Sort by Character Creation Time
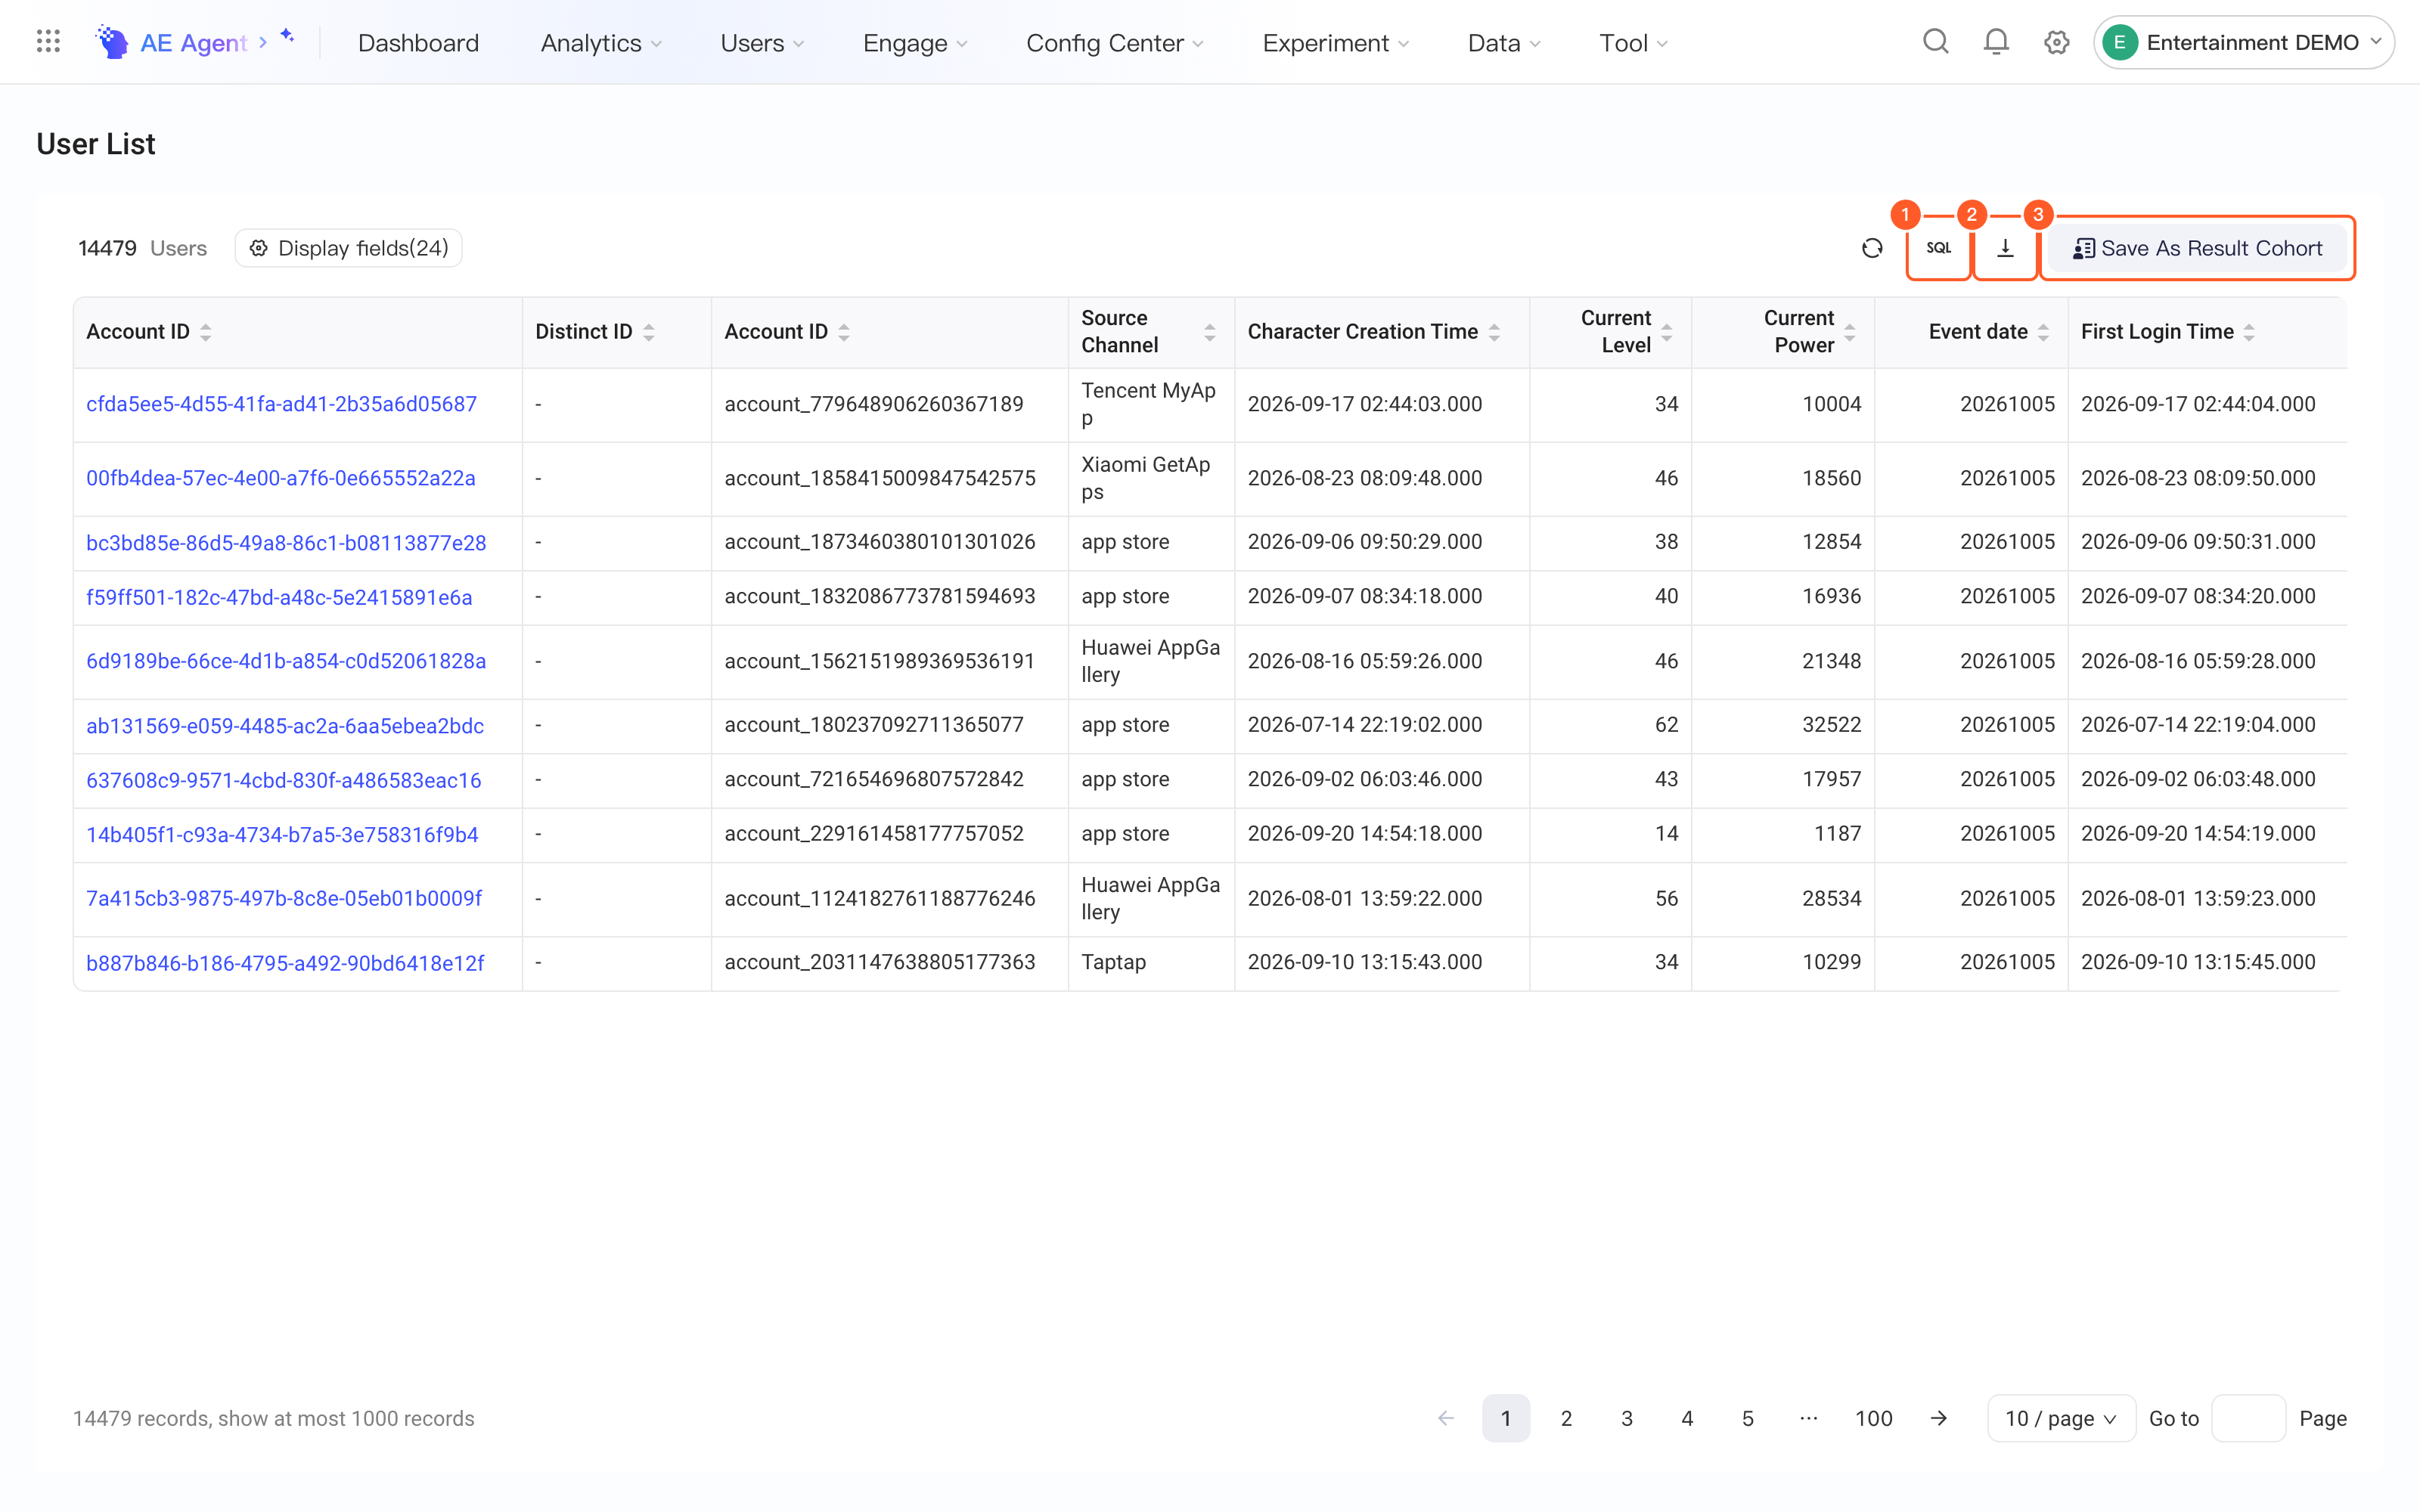The height and width of the screenshot is (1512, 2420). click(x=1494, y=332)
